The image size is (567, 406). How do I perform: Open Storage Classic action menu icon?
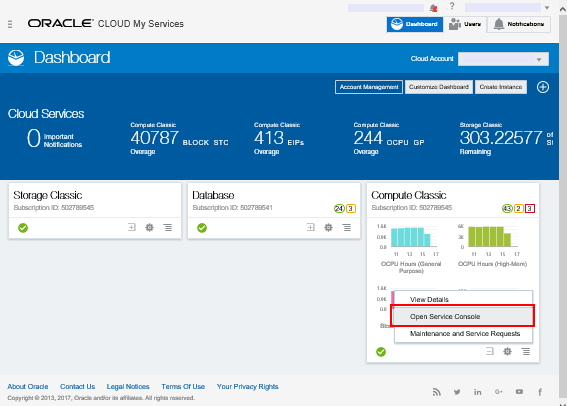pyautogui.click(x=167, y=227)
